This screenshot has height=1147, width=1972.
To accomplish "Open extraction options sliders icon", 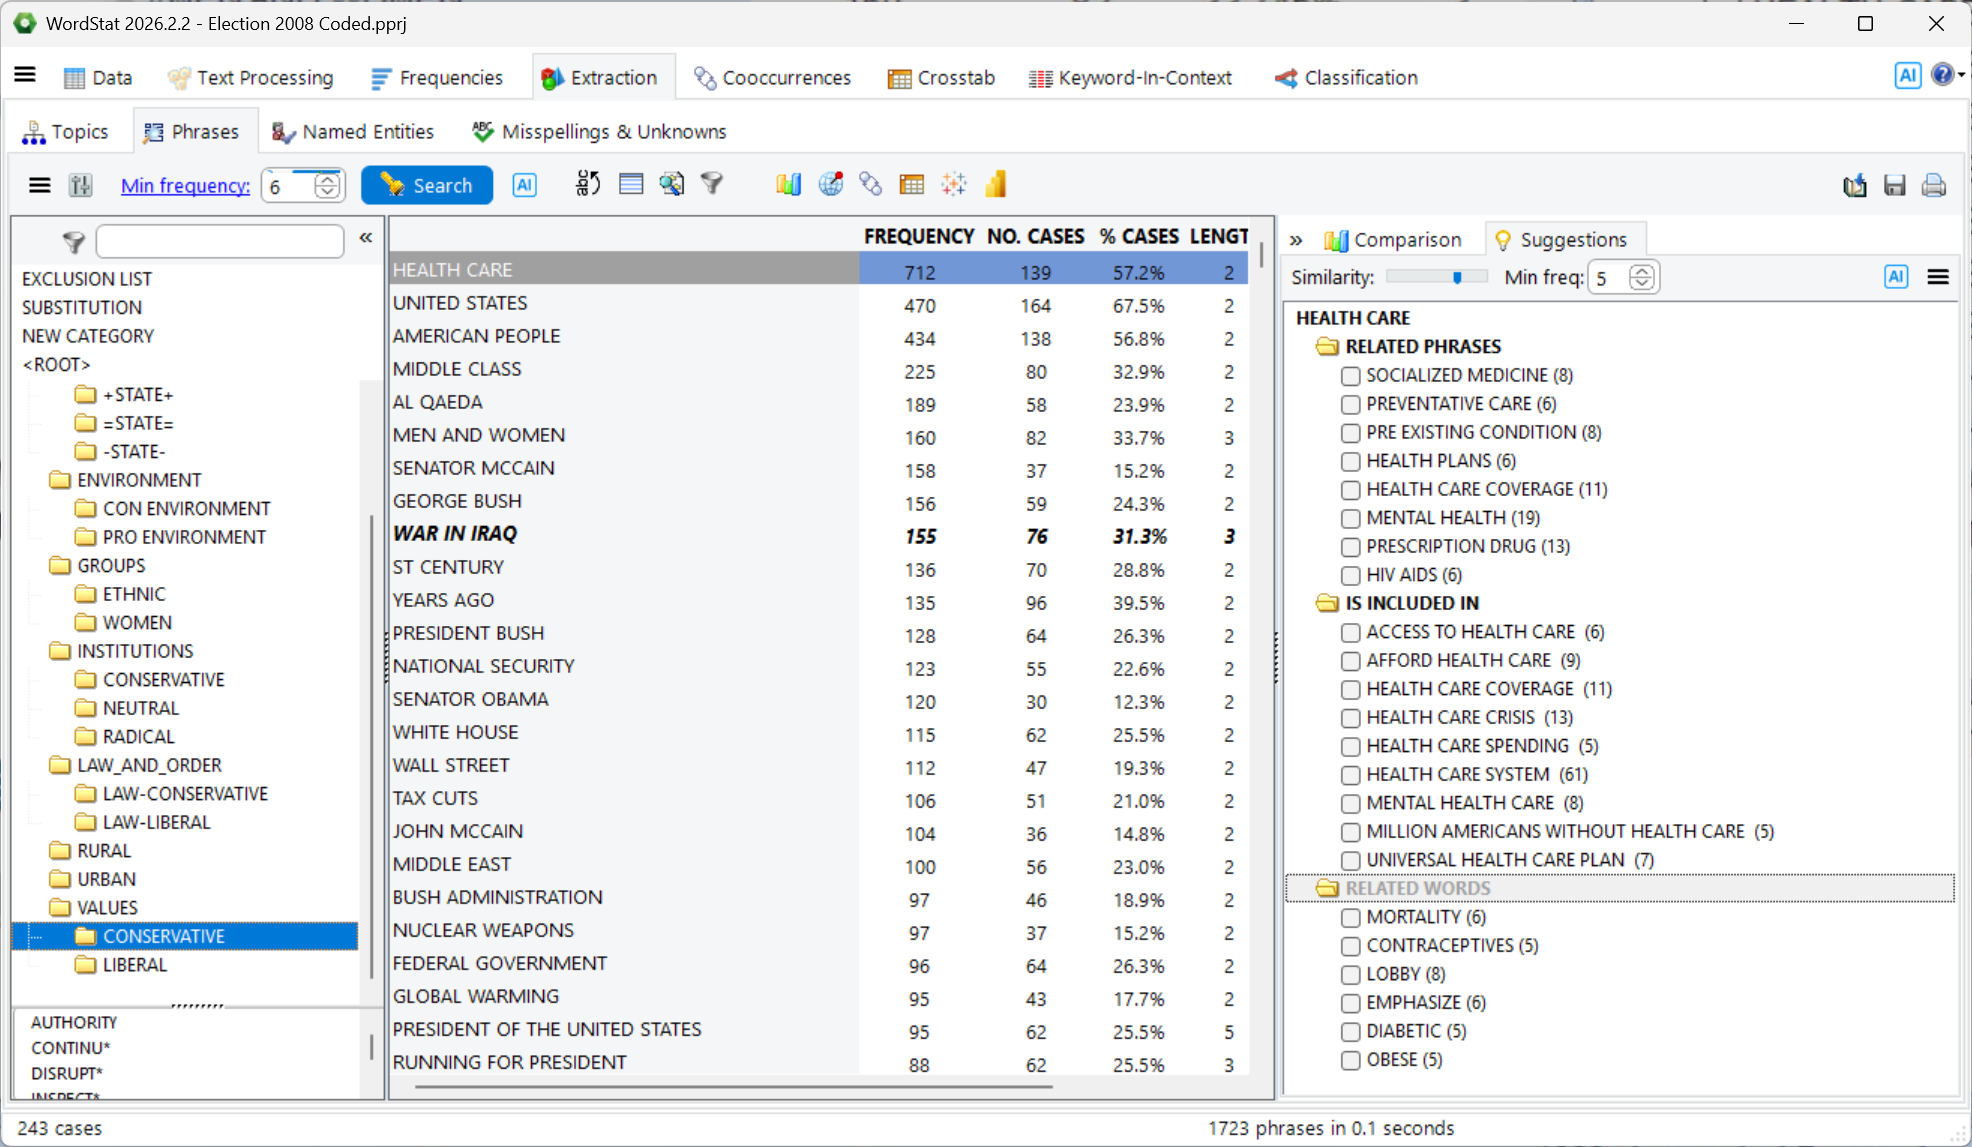I will [80, 185].
